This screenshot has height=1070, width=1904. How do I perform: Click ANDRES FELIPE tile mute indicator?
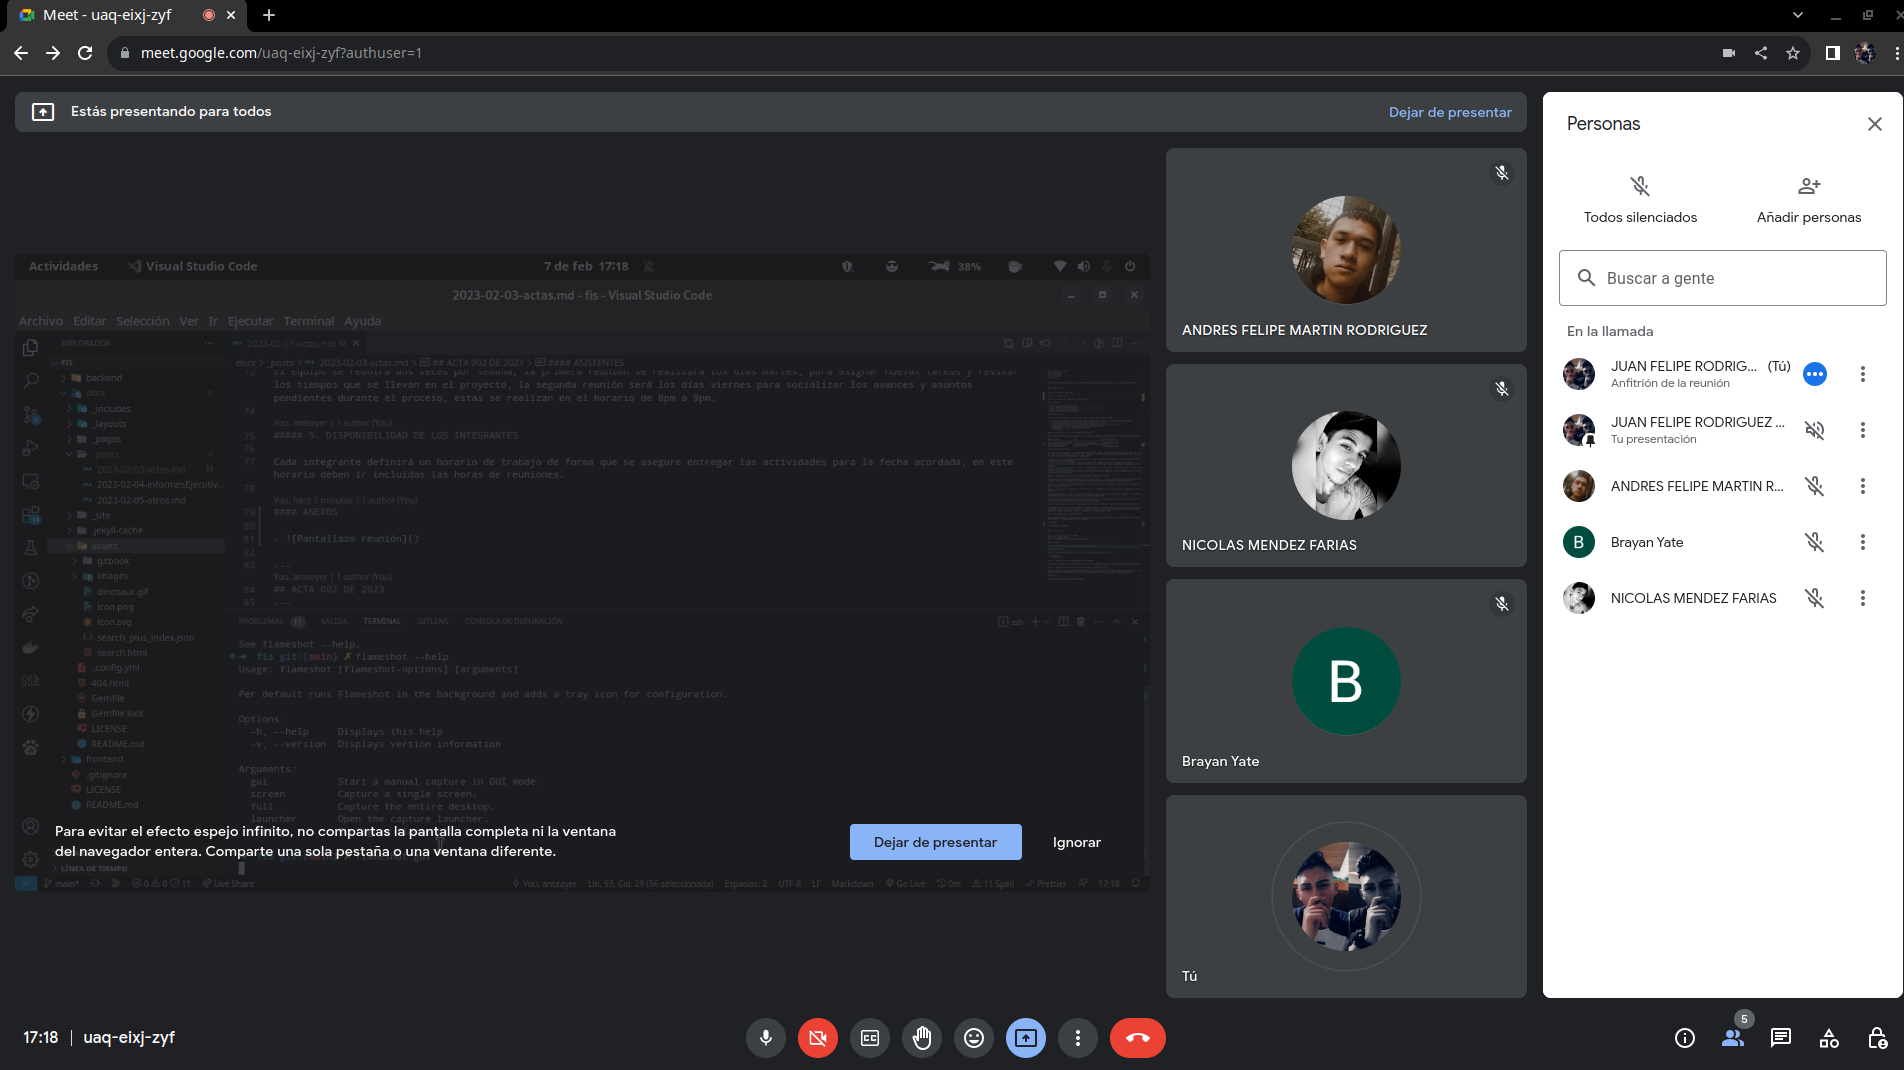click(x=1502, y=173)
